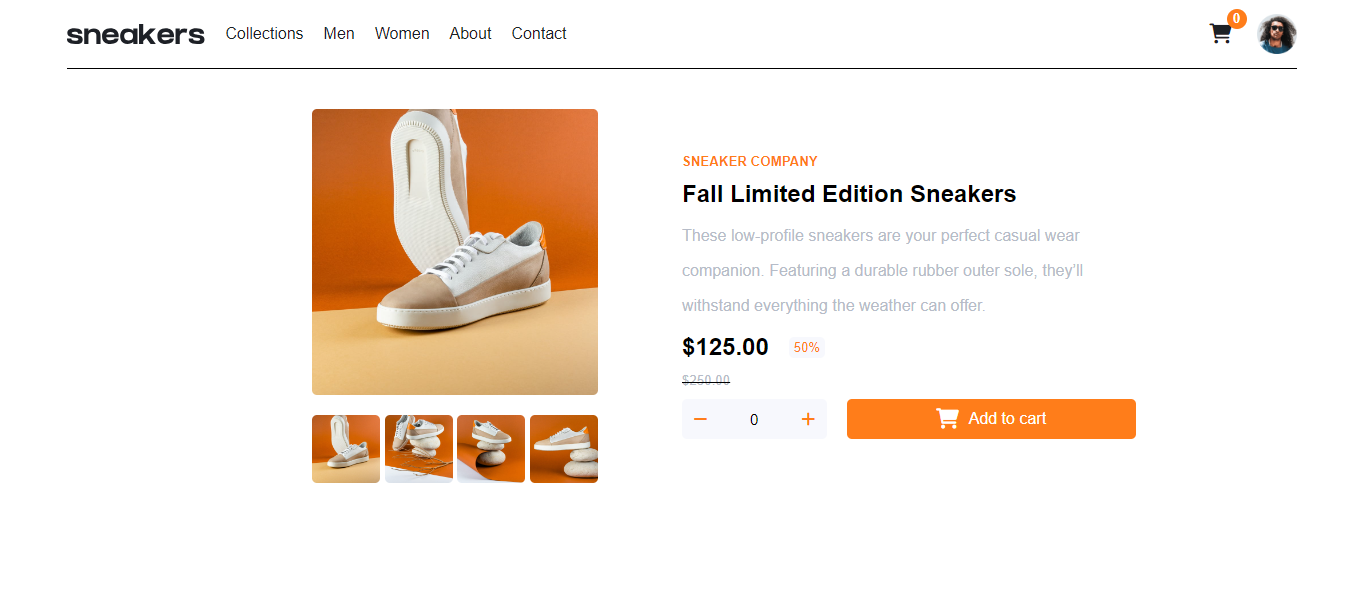
Task: Increase quantity with the plus icon
Action: point(808,419)
